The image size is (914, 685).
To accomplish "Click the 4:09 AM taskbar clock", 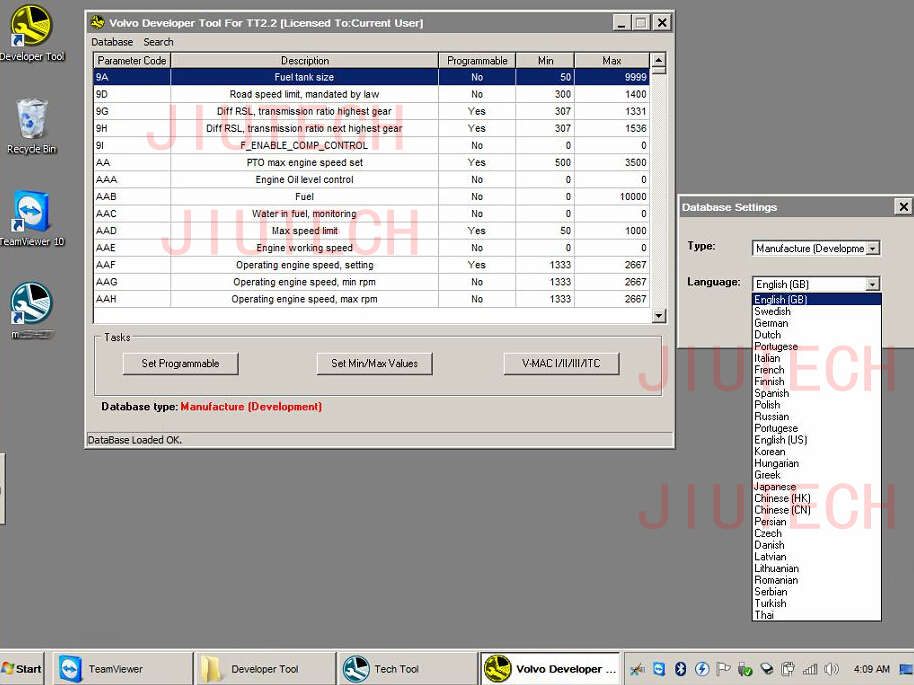I will pos(871,669).
